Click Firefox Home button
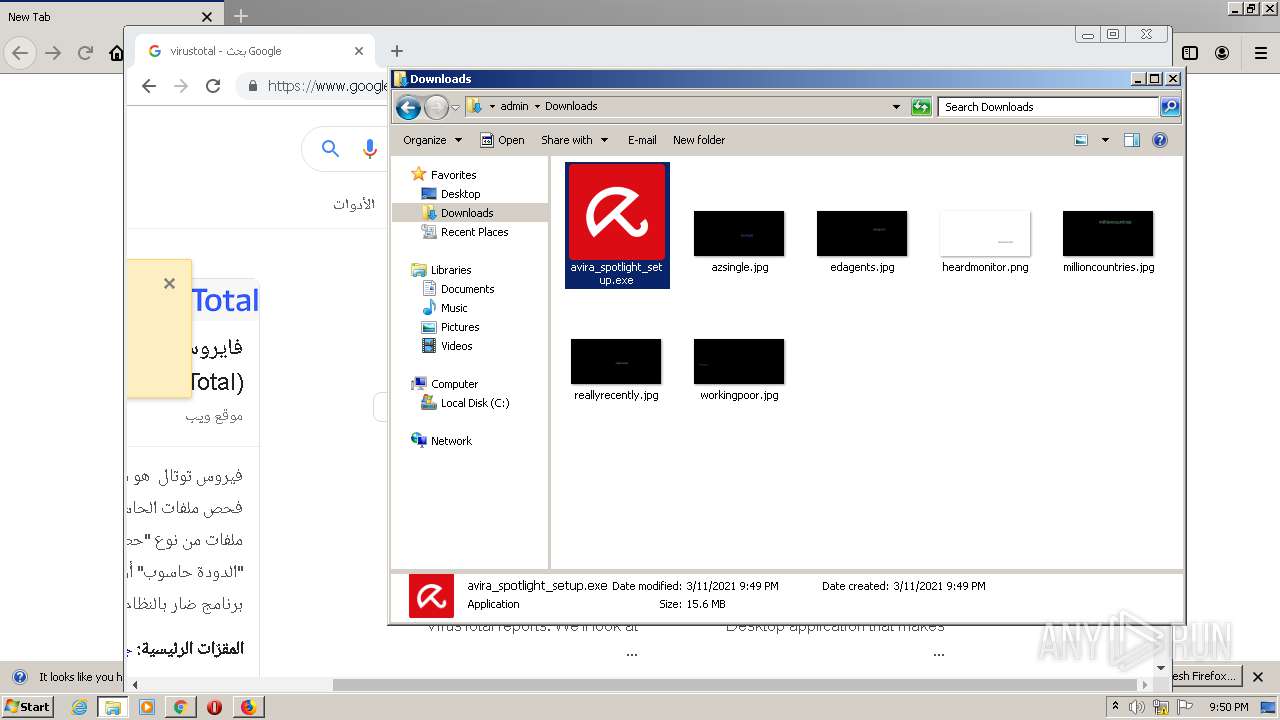1280x720 pixels. coord(117,53)
